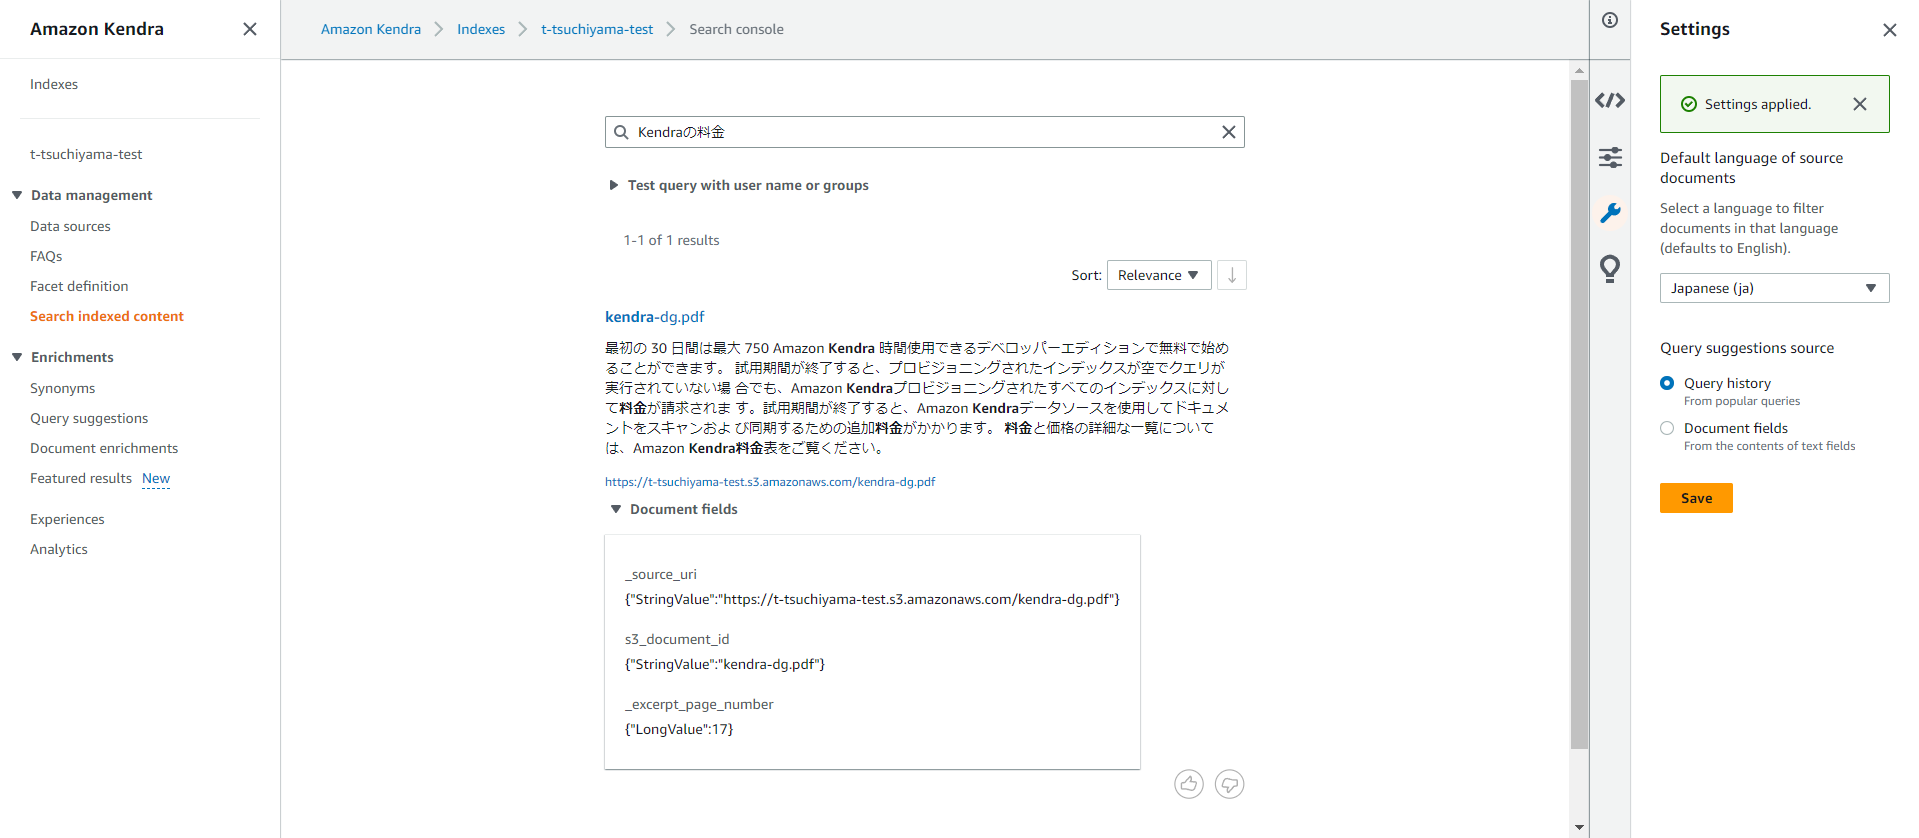Open the info panel icon

[x=1610, y=20]
